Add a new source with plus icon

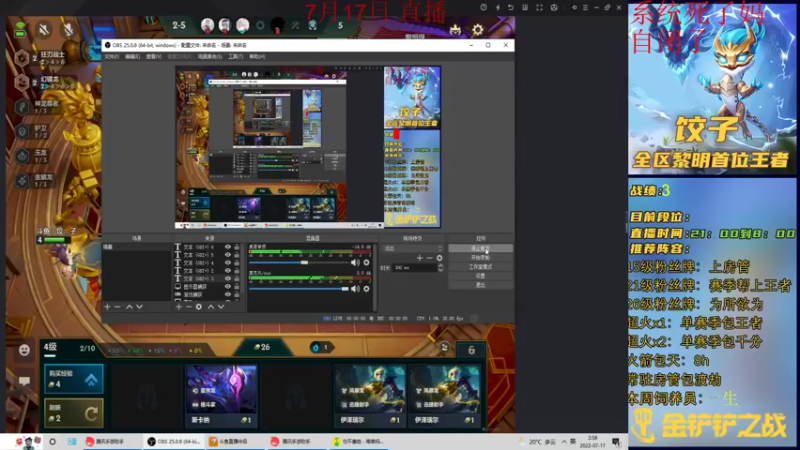pyautogui.click(x=179, y=307)
